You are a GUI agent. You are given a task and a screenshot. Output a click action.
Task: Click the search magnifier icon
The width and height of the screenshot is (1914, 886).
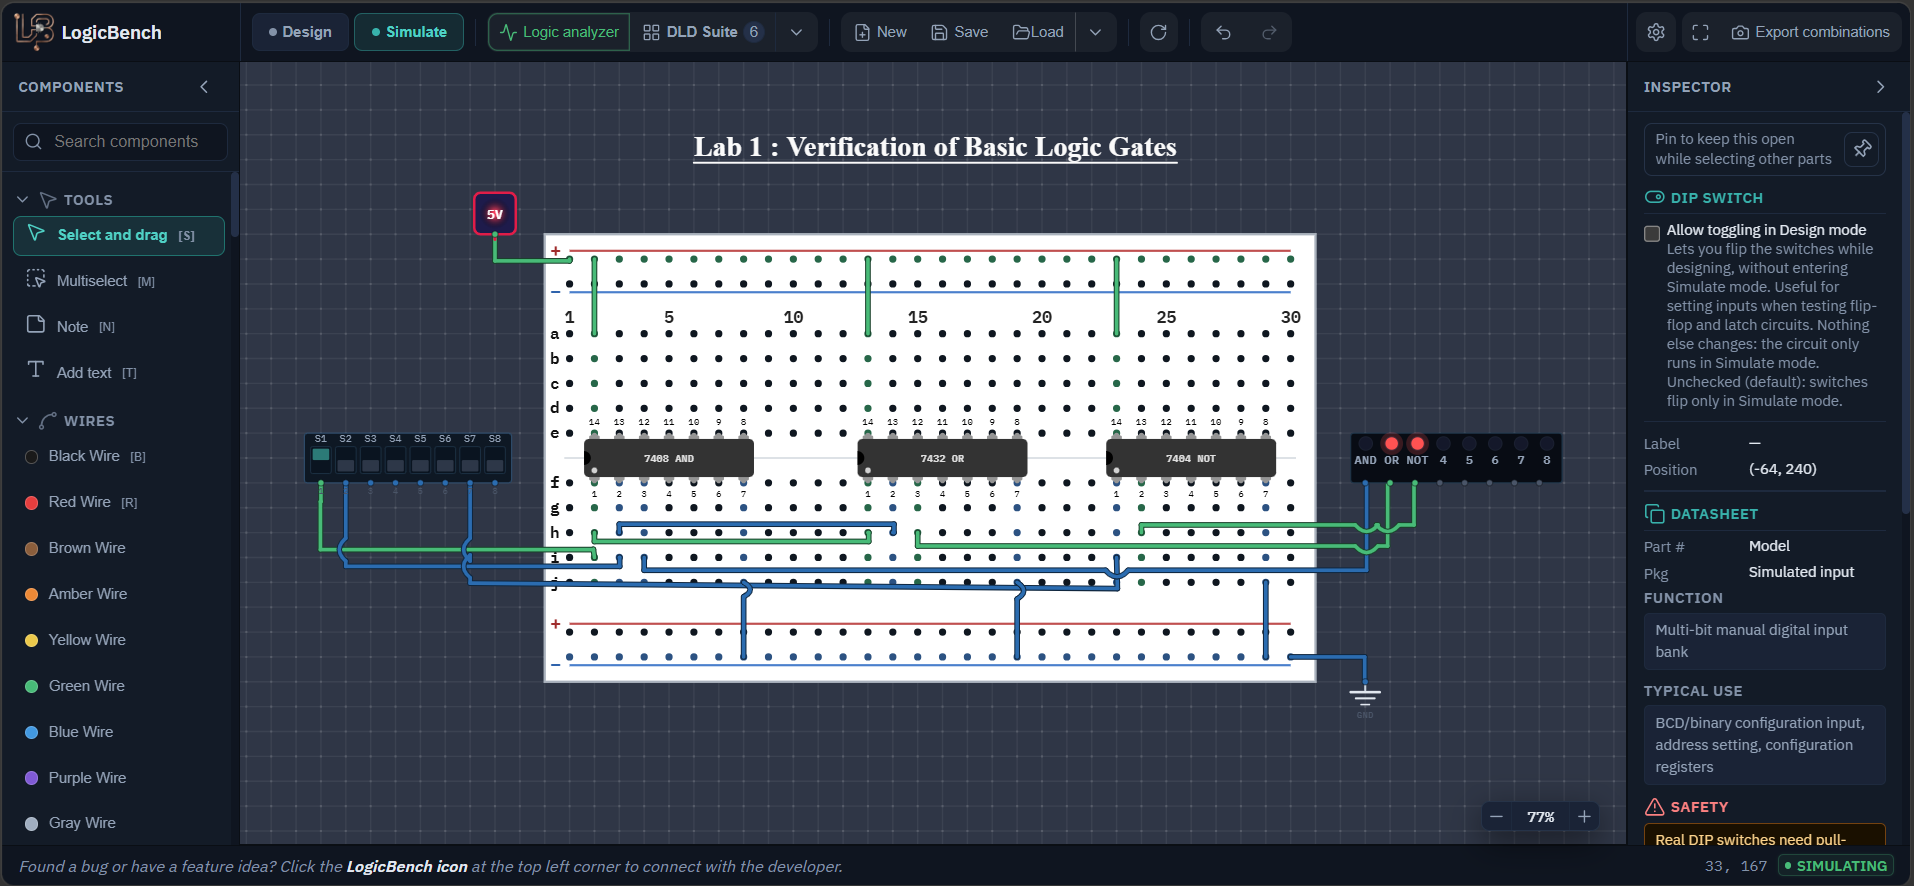pyautogui.click(x=34, y=142)
